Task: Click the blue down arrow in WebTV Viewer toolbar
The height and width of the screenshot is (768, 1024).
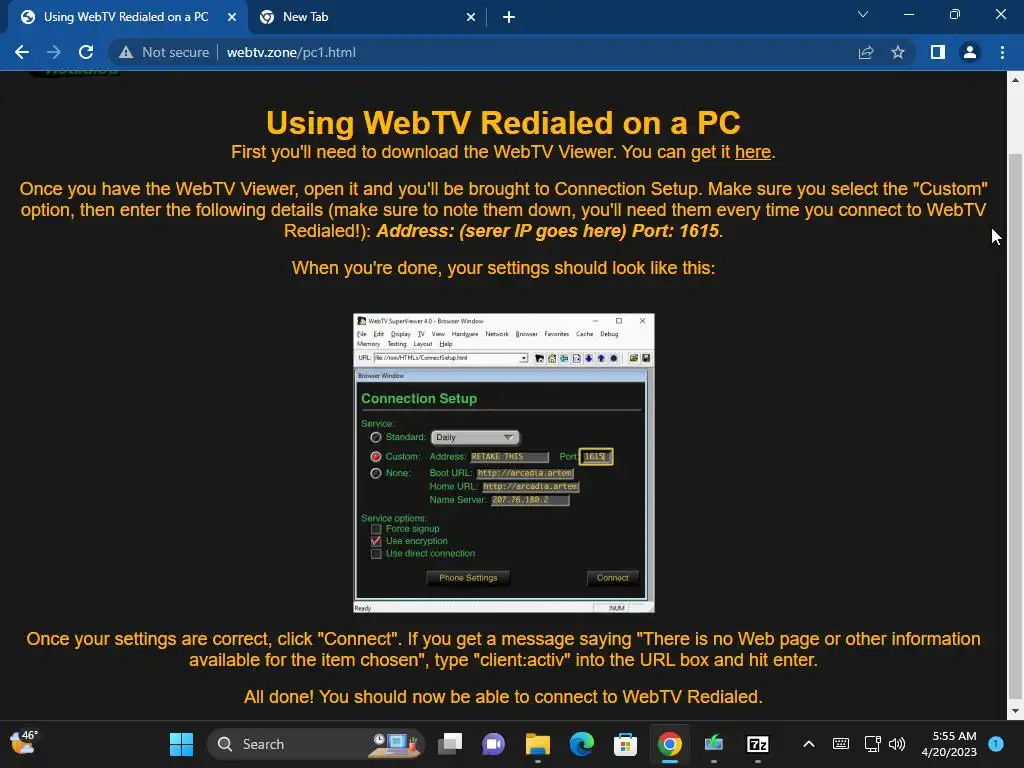Action: (x=588, y=358)
